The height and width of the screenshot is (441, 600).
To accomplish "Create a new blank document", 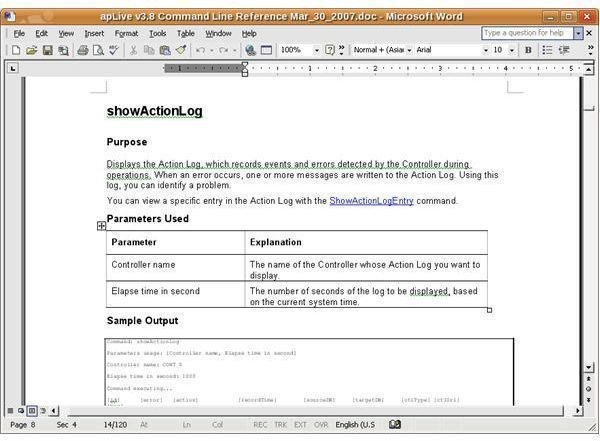I will click(16, 50).
